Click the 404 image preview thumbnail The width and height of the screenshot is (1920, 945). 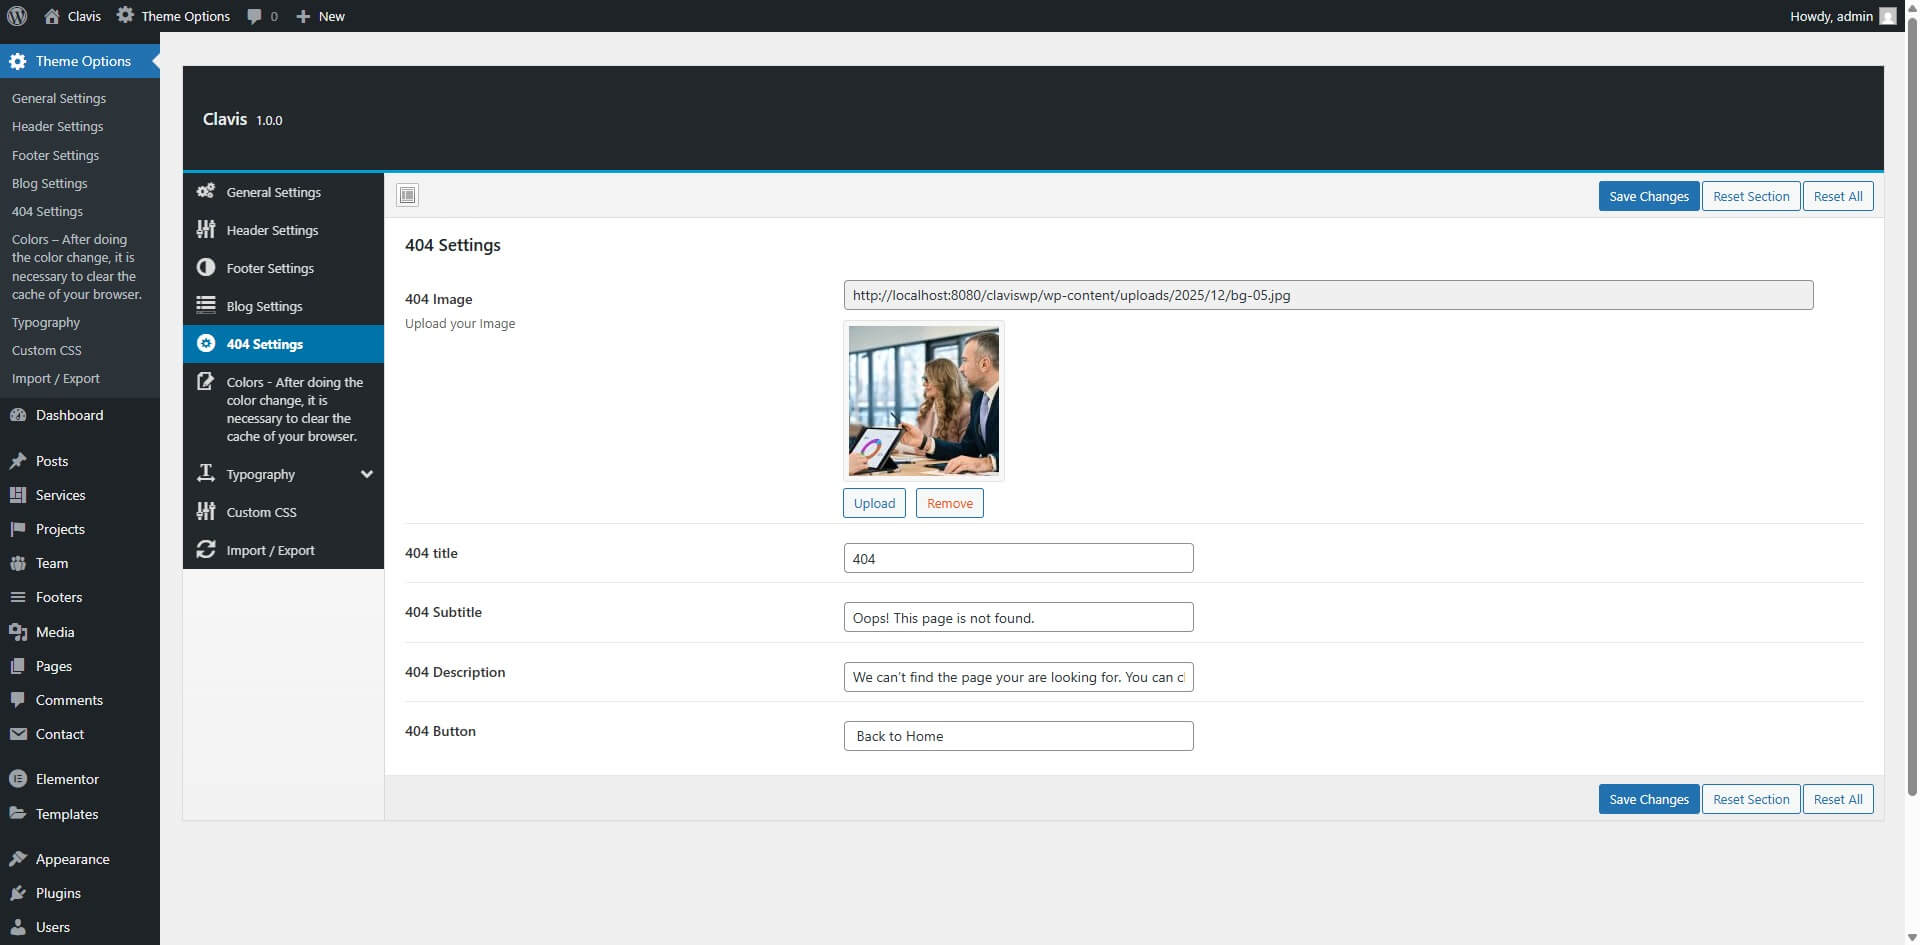(923, 401)
